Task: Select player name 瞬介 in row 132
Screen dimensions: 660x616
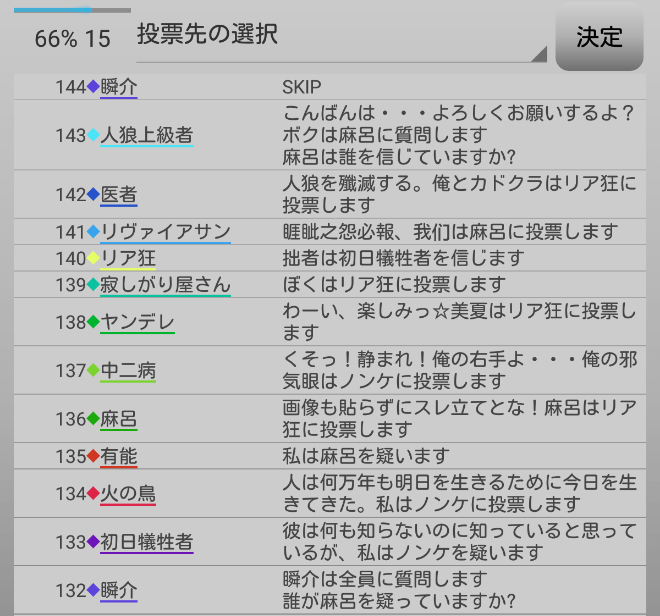Action: point(119,590)
